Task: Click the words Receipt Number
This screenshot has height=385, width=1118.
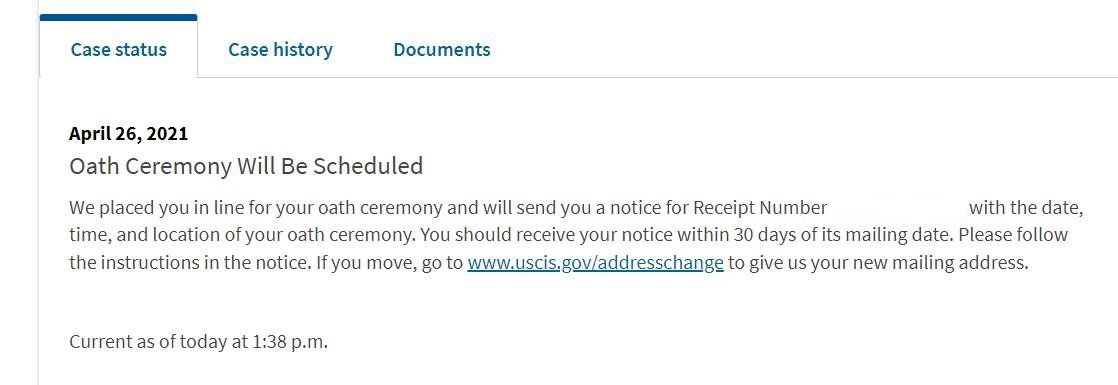Action: [760, 207]
